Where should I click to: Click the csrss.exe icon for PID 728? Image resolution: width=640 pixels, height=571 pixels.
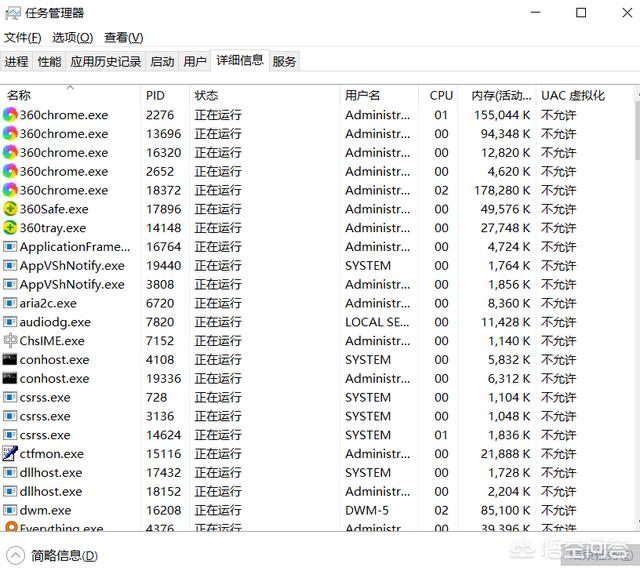click(10, 397)
